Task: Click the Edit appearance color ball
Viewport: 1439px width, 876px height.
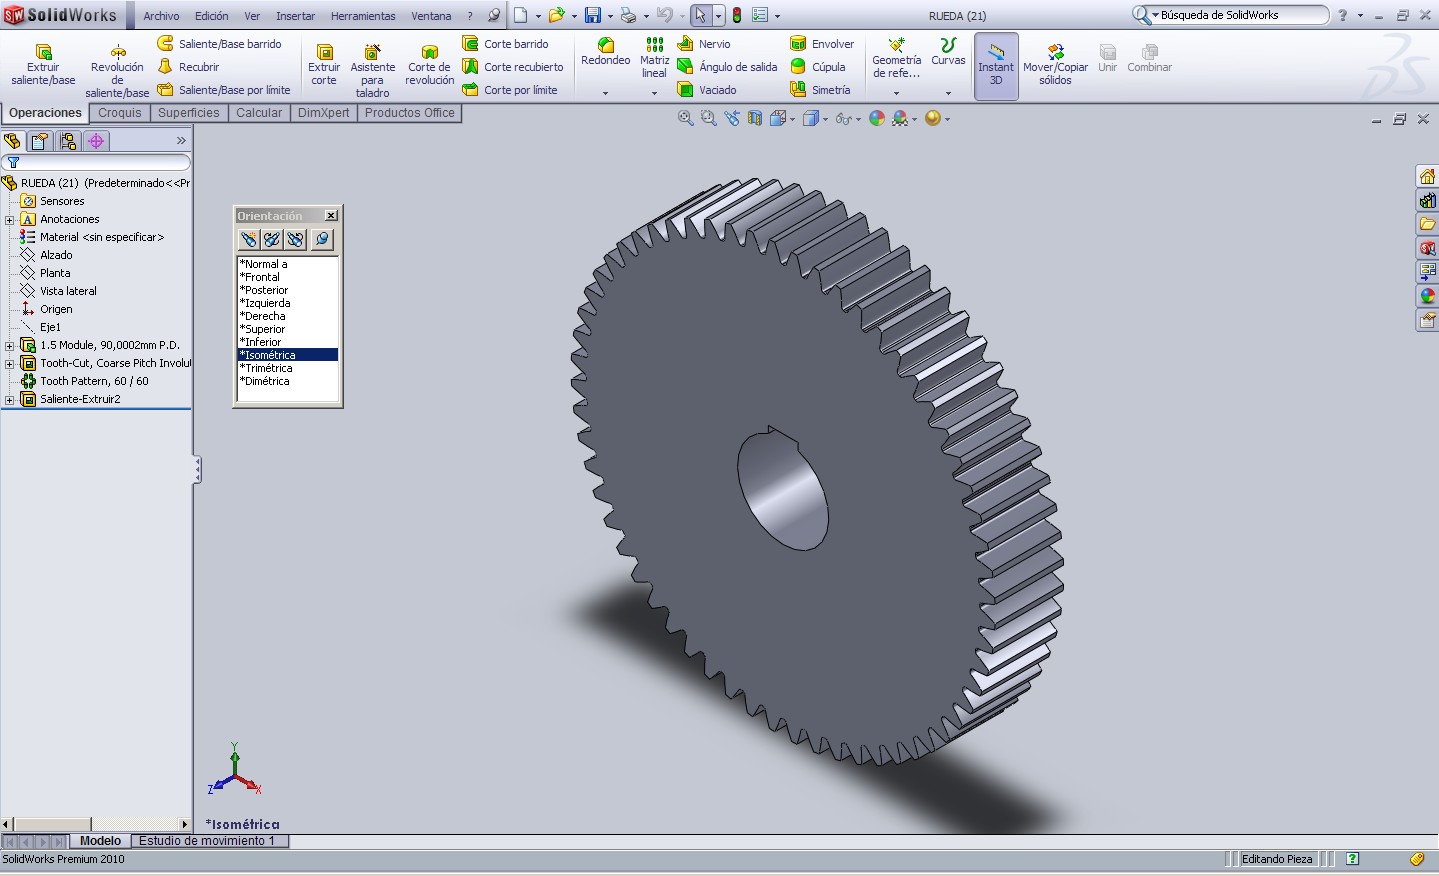Action: tap(877, 118)
